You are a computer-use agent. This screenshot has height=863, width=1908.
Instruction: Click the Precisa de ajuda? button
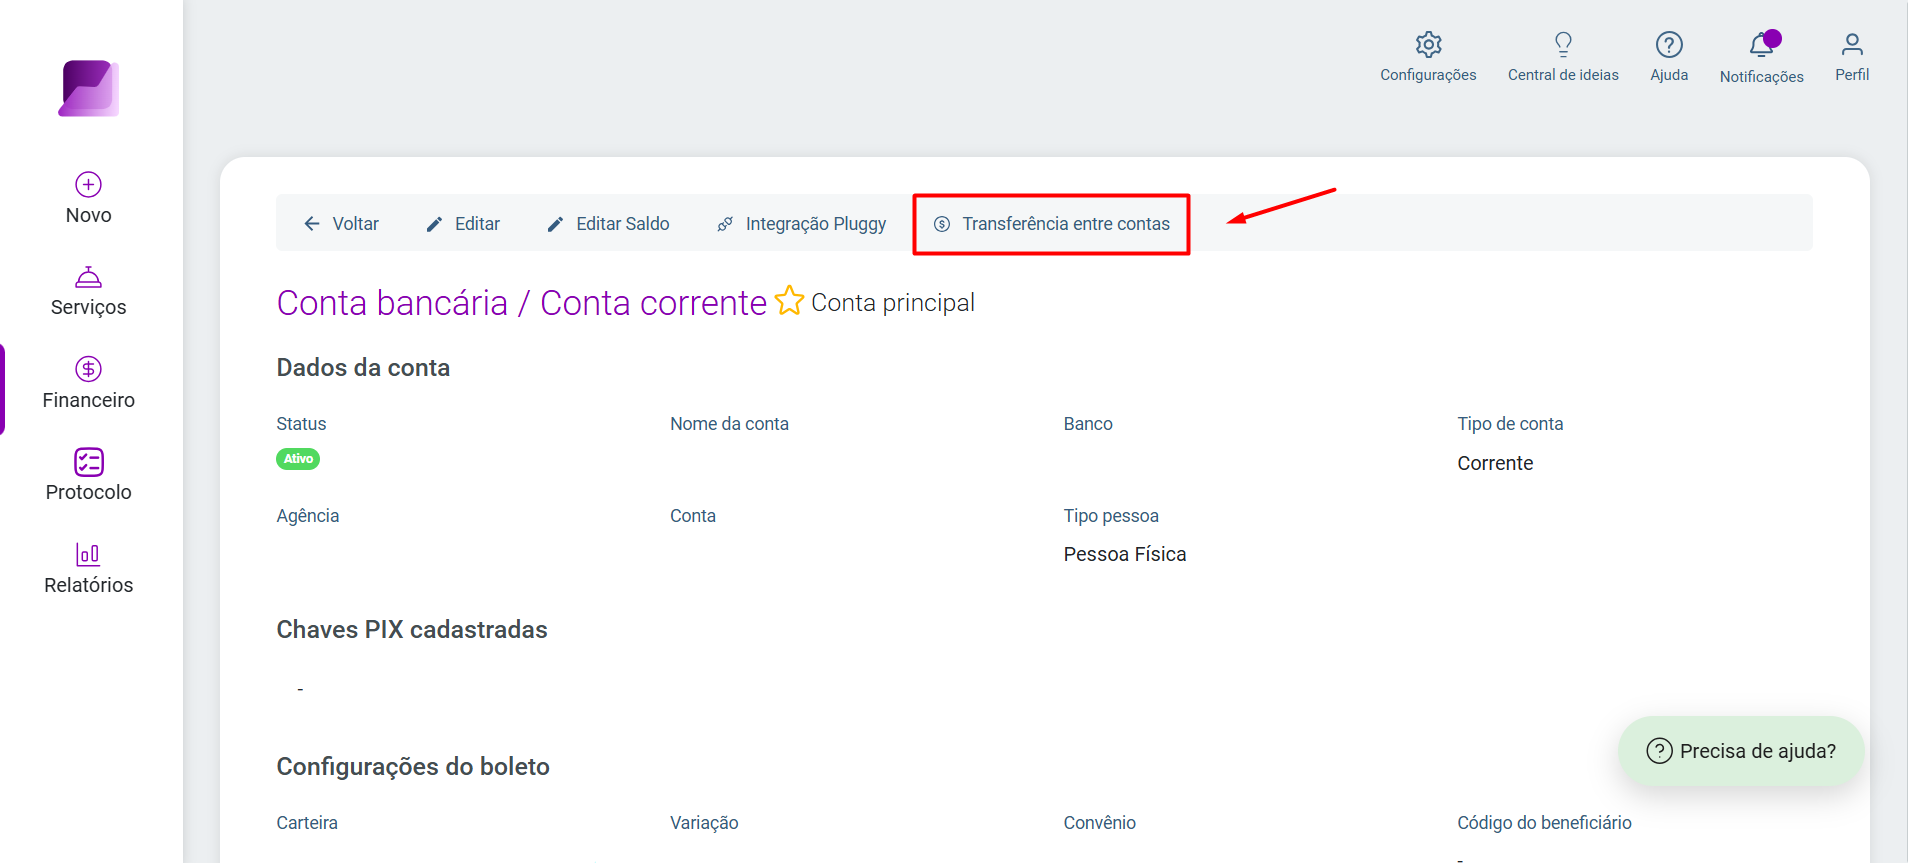pyautogui.click(x=1741, y=751)
